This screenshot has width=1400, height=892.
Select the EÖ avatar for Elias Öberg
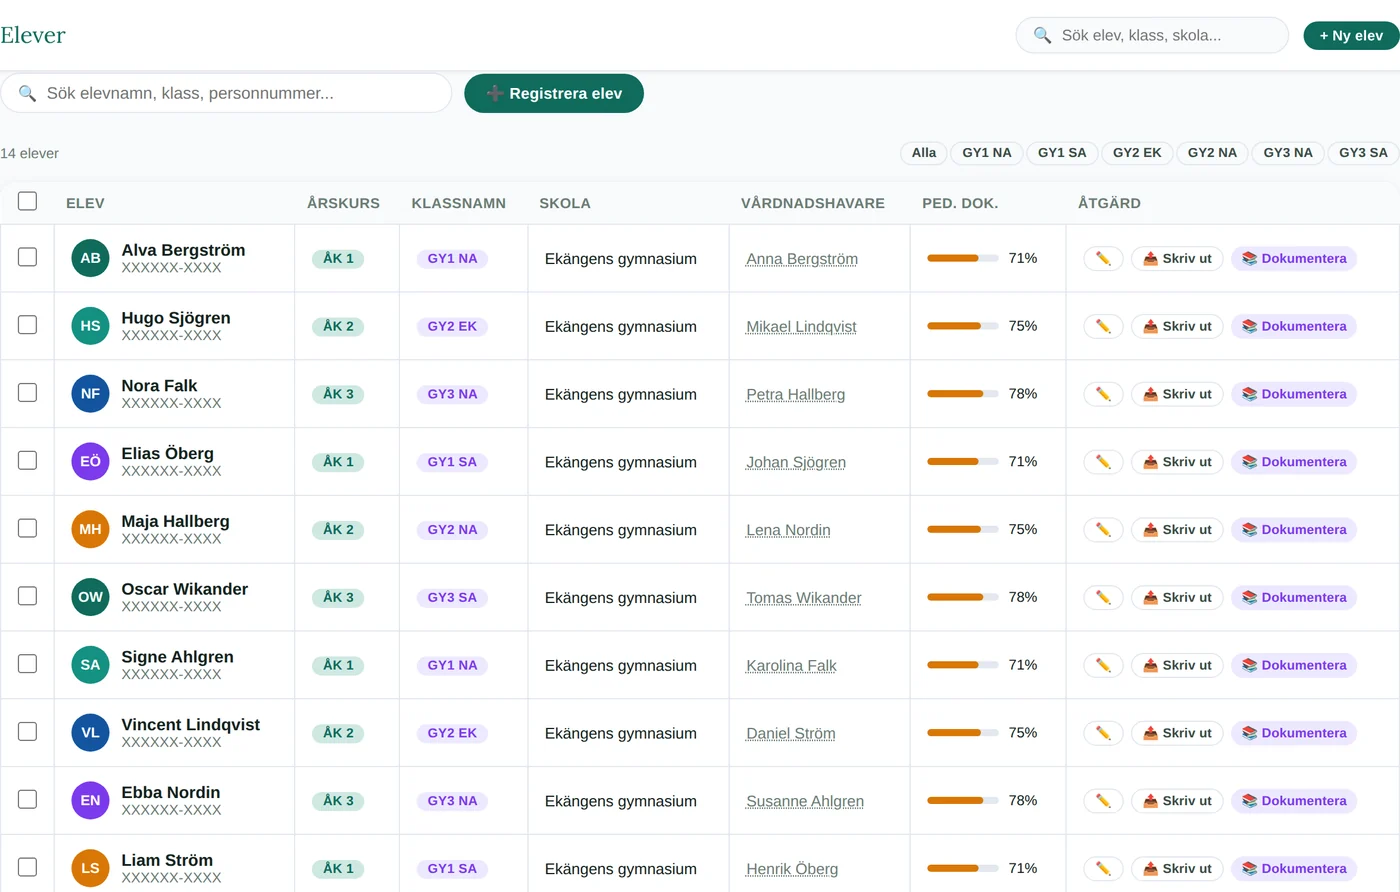90,462
